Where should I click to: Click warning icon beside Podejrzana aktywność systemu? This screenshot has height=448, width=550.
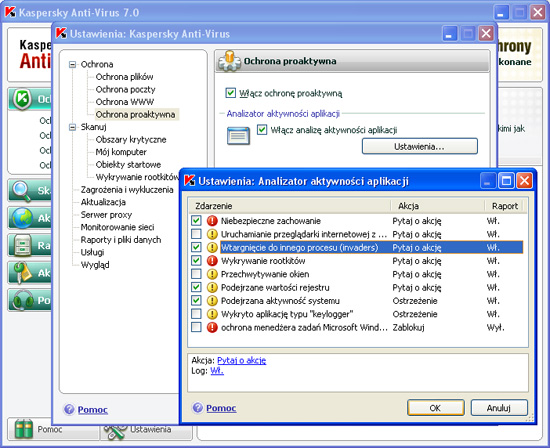212,301
